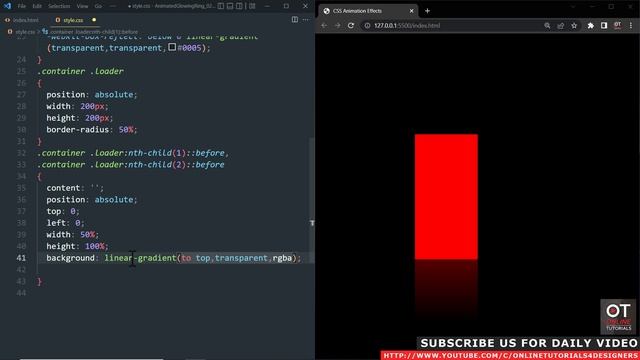Click 'rgba' inside the gradient on line 41
The width and height of the screenshot is (640, 360).
tap(282, 258)
